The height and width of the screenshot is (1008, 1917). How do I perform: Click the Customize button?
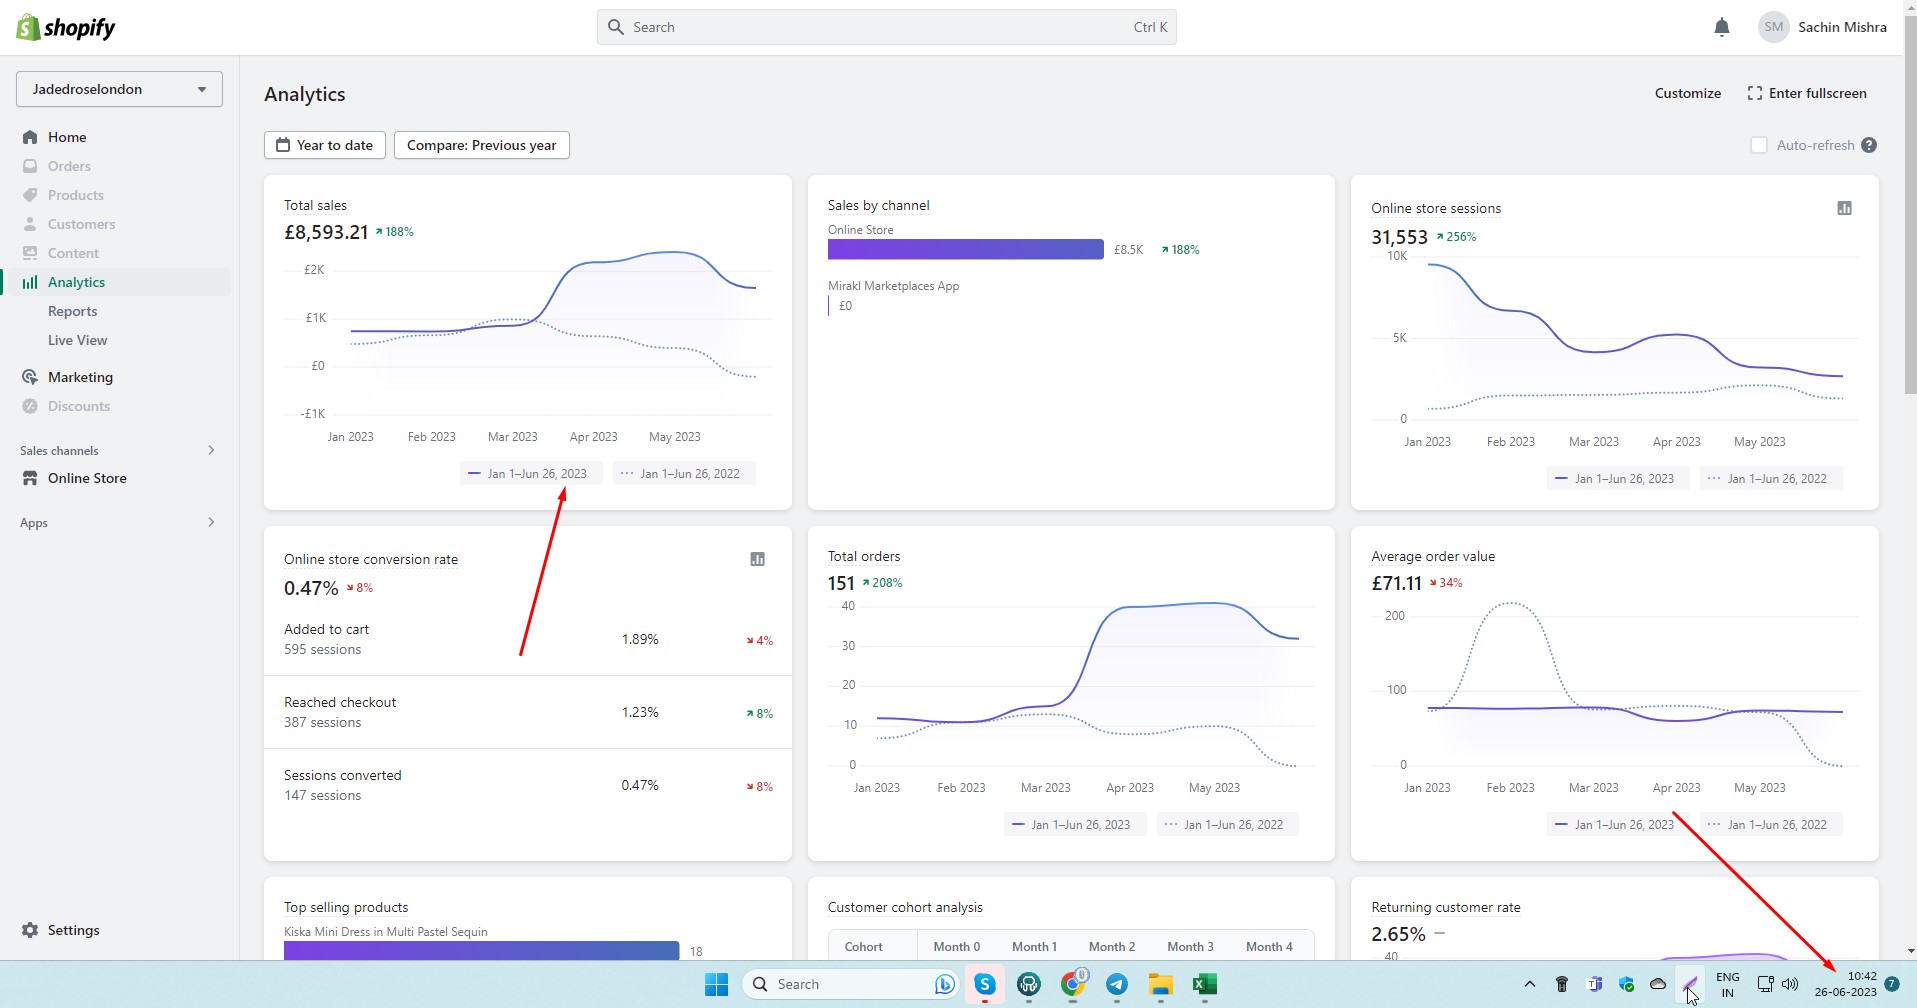click(x=1688, y=93)
